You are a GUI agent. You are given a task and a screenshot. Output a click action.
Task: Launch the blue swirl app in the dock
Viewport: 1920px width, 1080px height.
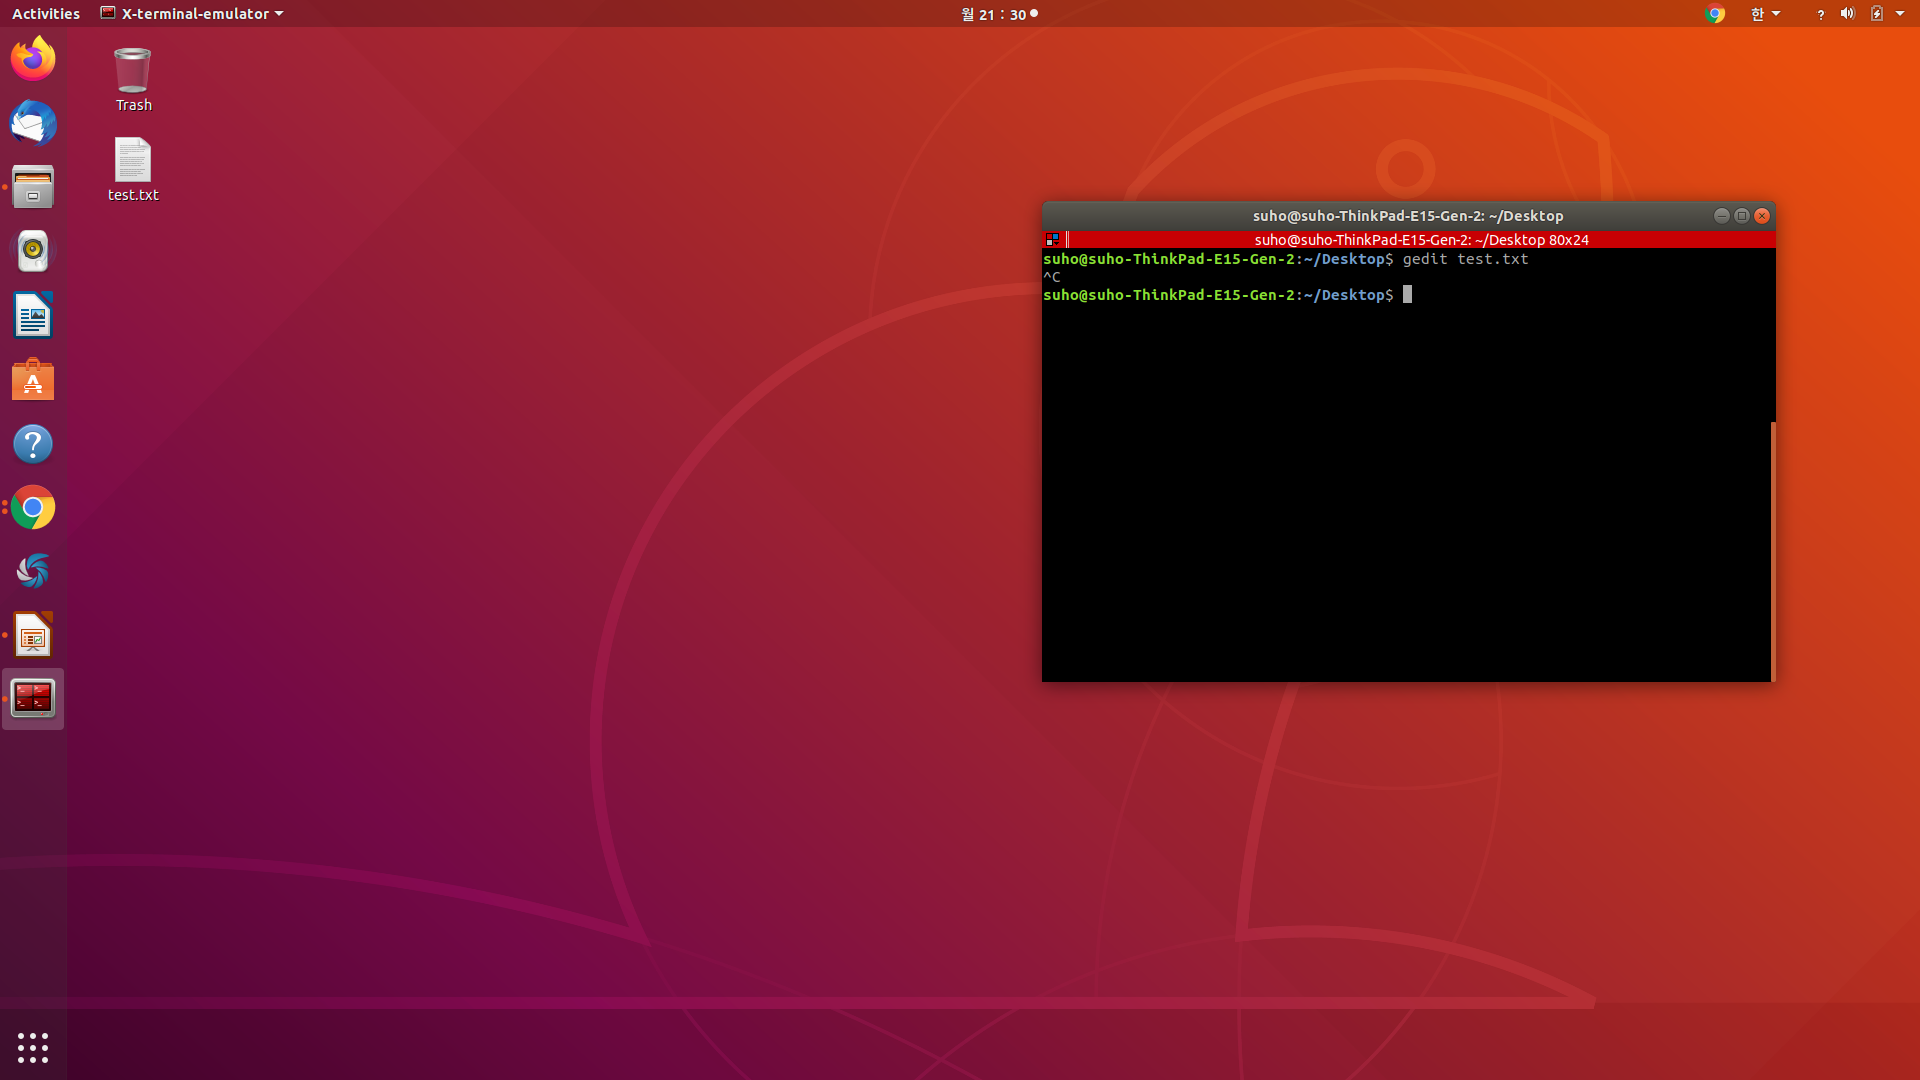coord(33,571)
